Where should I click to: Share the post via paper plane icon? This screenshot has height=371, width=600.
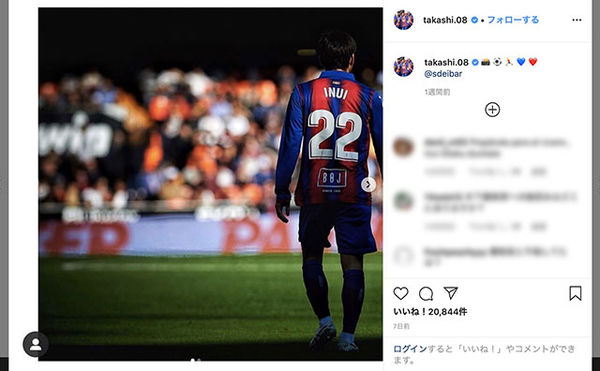click(x=451, y=293)
